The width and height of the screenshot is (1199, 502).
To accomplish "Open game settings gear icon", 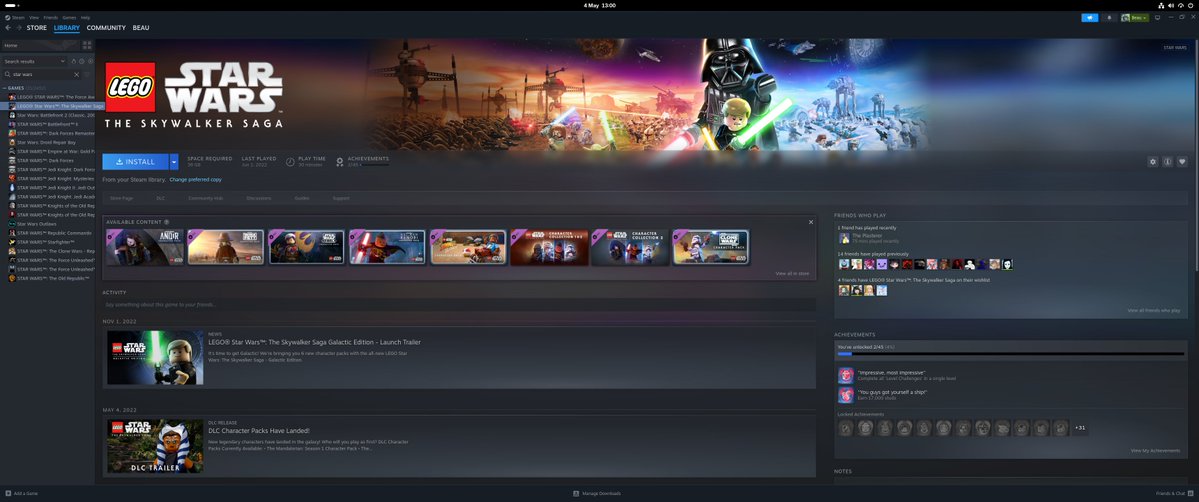I will (x=1152, y=161).
